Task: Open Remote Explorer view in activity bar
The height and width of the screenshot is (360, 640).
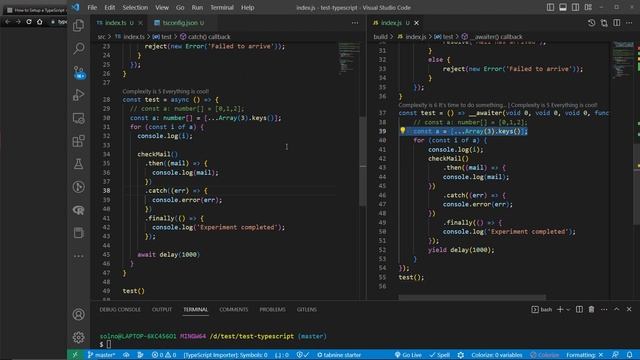Action: tap(78, 118)
